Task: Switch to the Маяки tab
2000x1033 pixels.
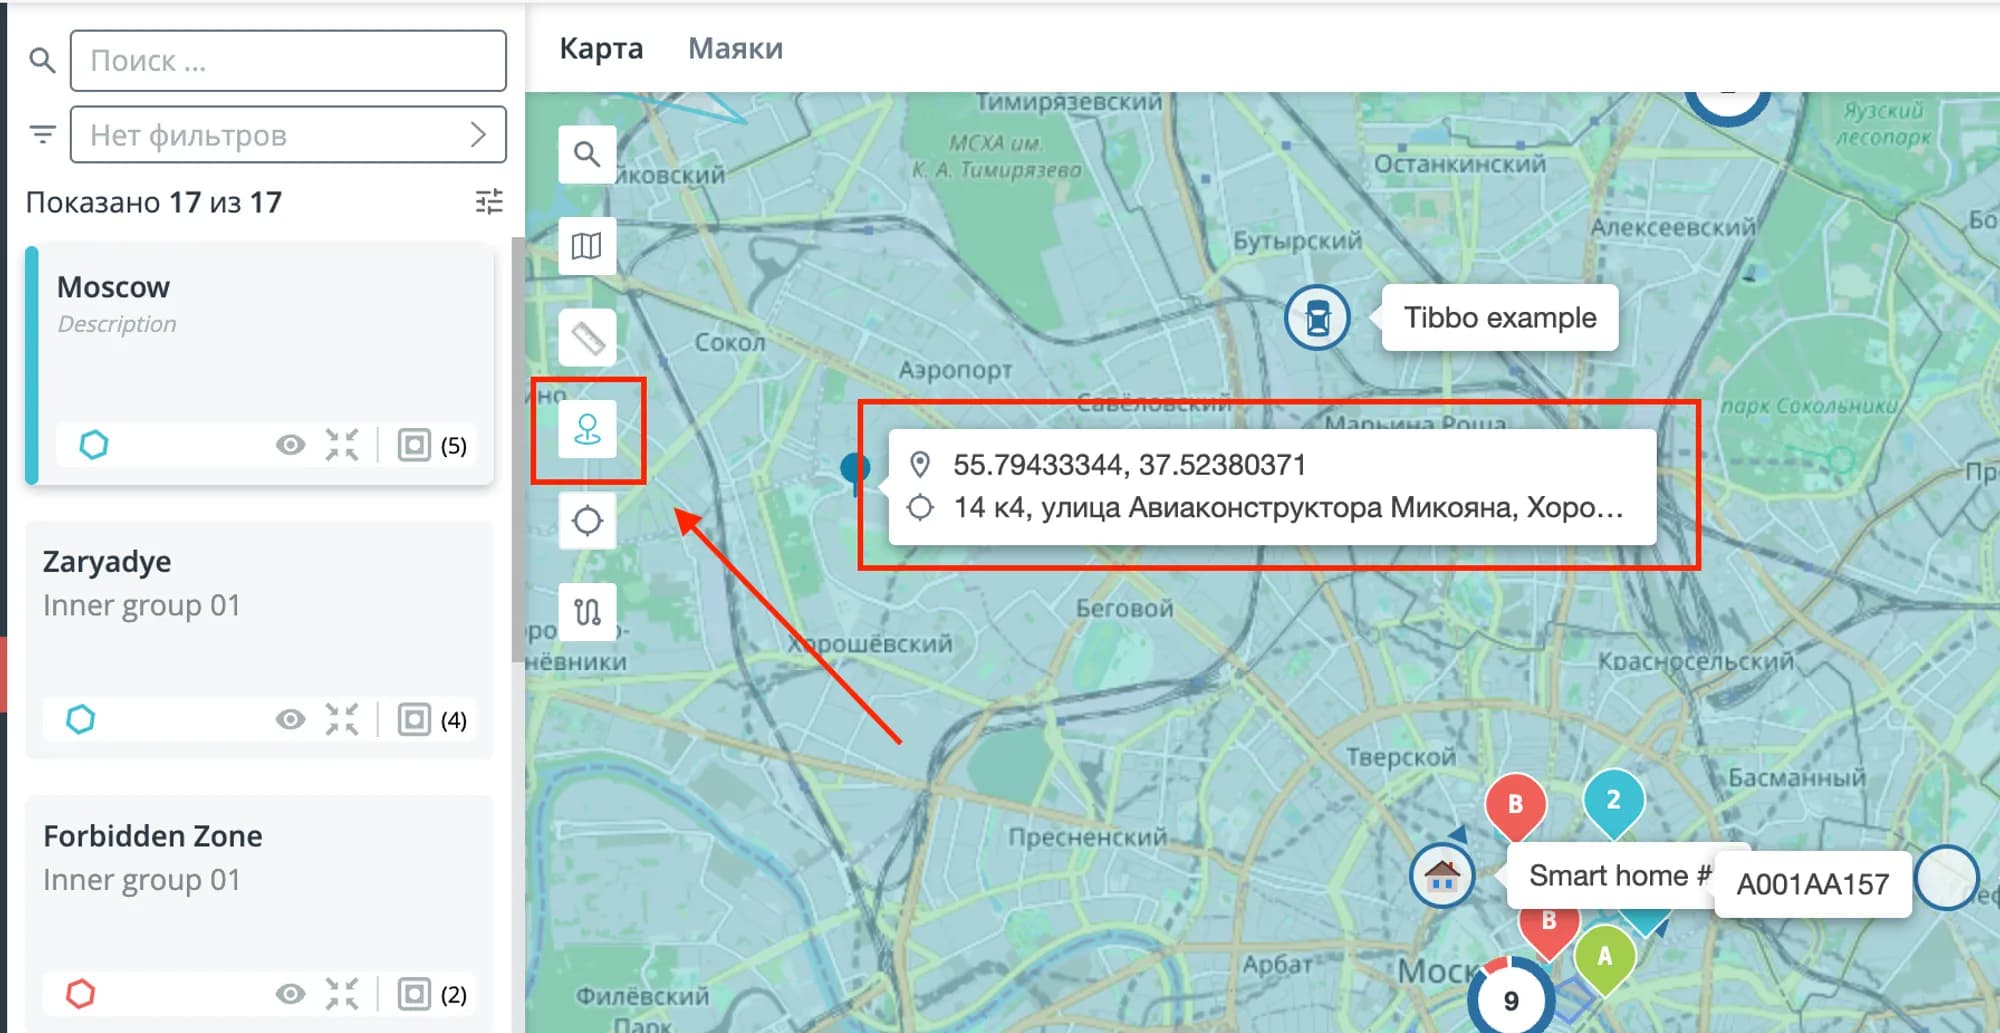Action: click(735, 48)
